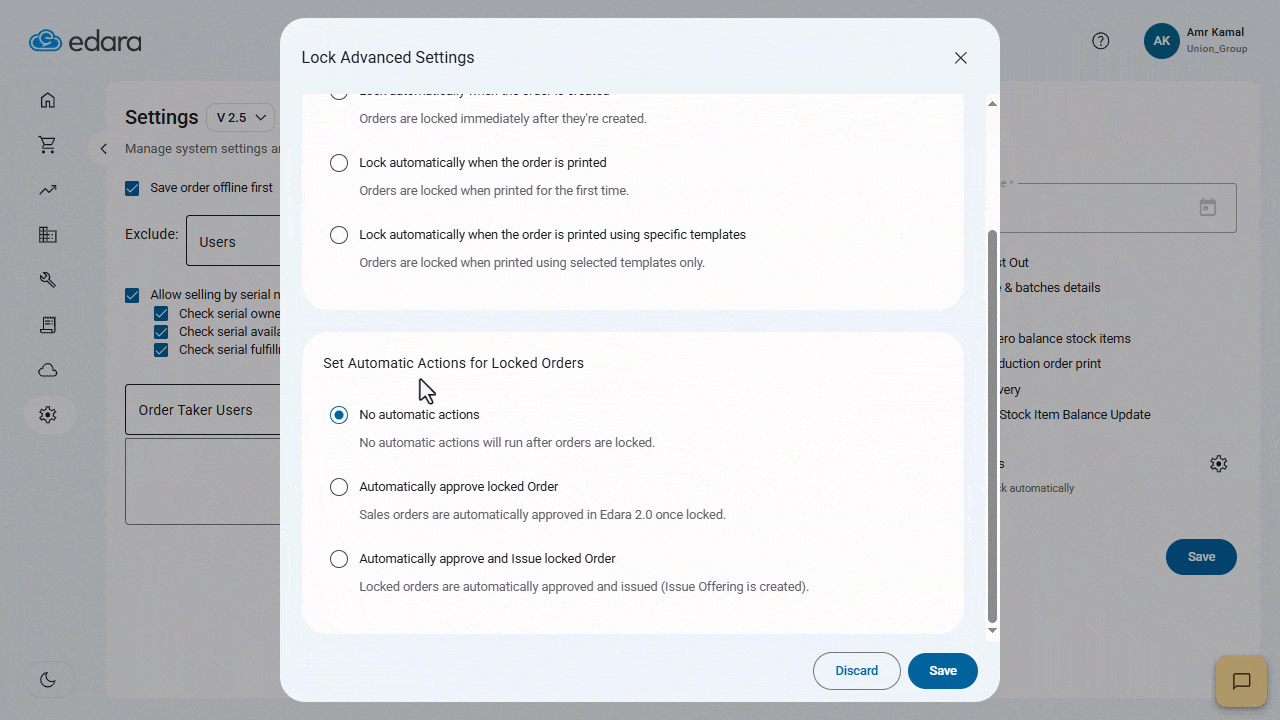
Task: Open the settings gear in sidebar
Action: 47,414
